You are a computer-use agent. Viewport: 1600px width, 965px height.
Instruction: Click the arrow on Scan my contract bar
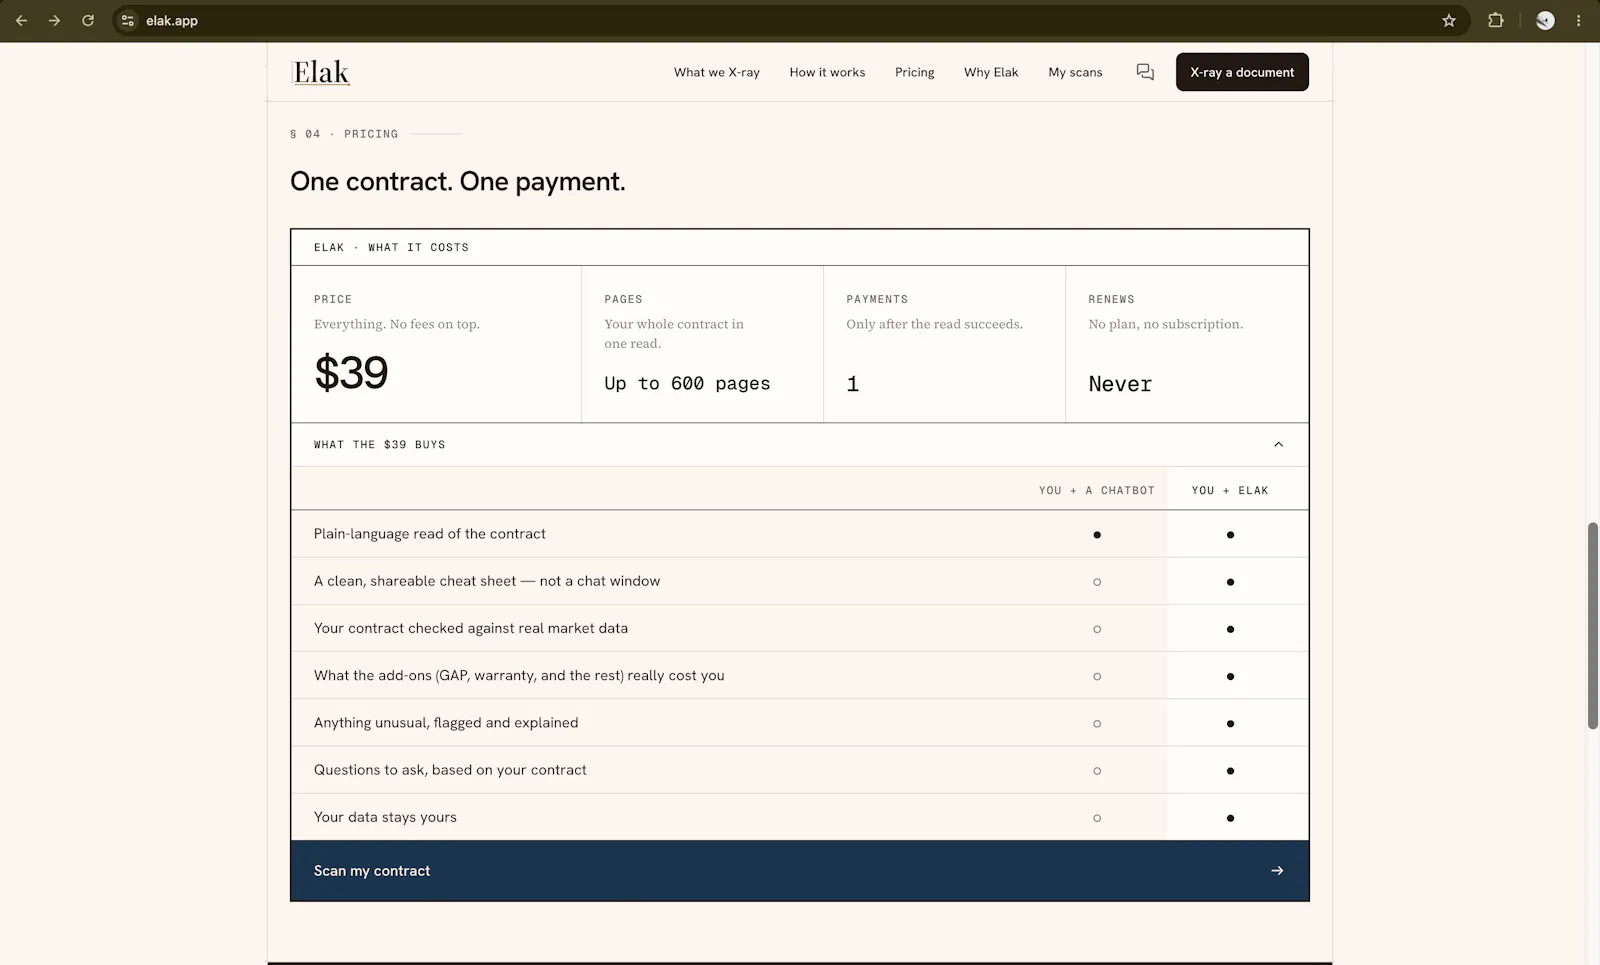[1277, 871]
